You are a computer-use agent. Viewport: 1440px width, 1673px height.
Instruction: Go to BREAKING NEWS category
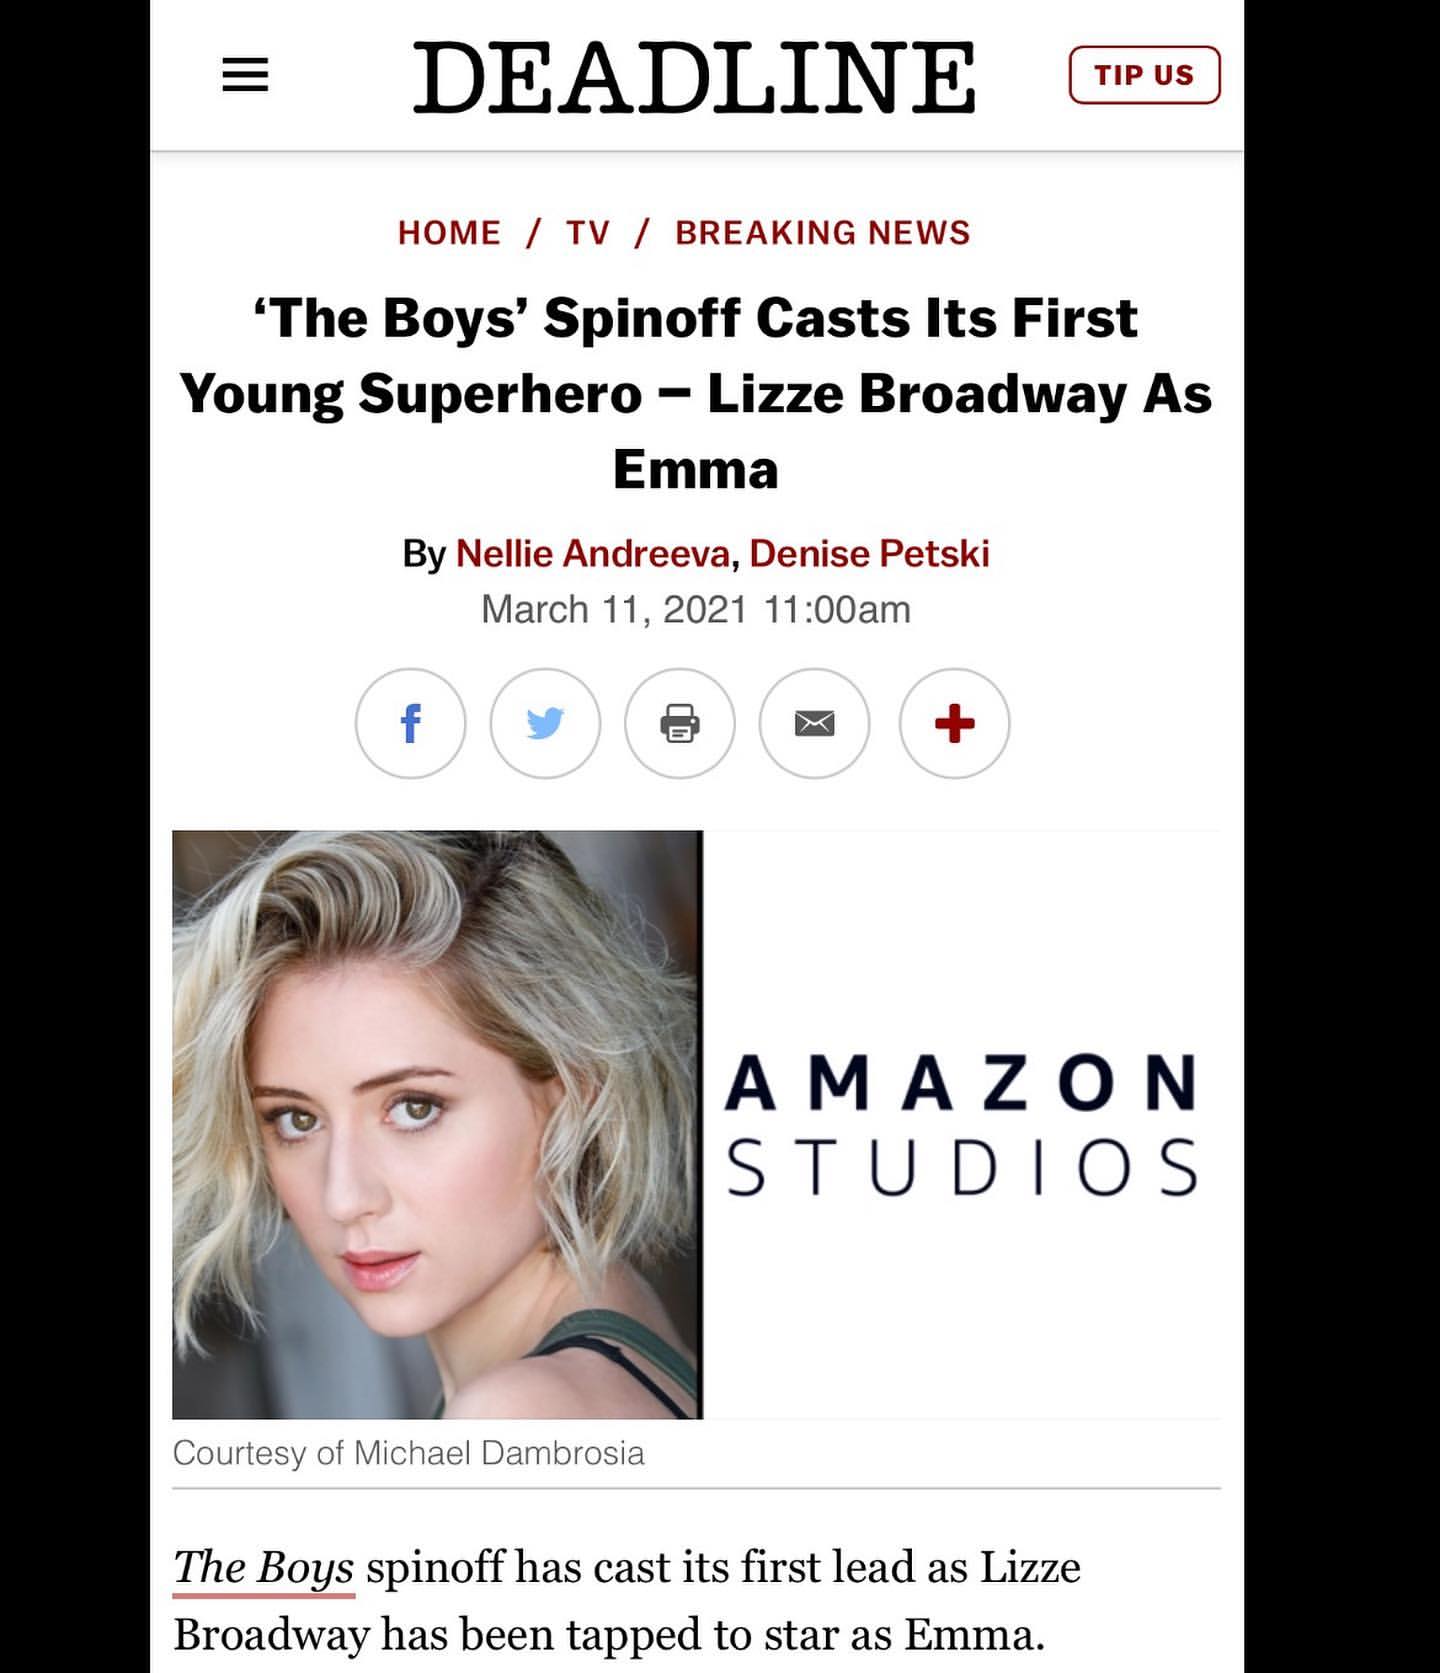pyautogui.click(x=822, y=231)
